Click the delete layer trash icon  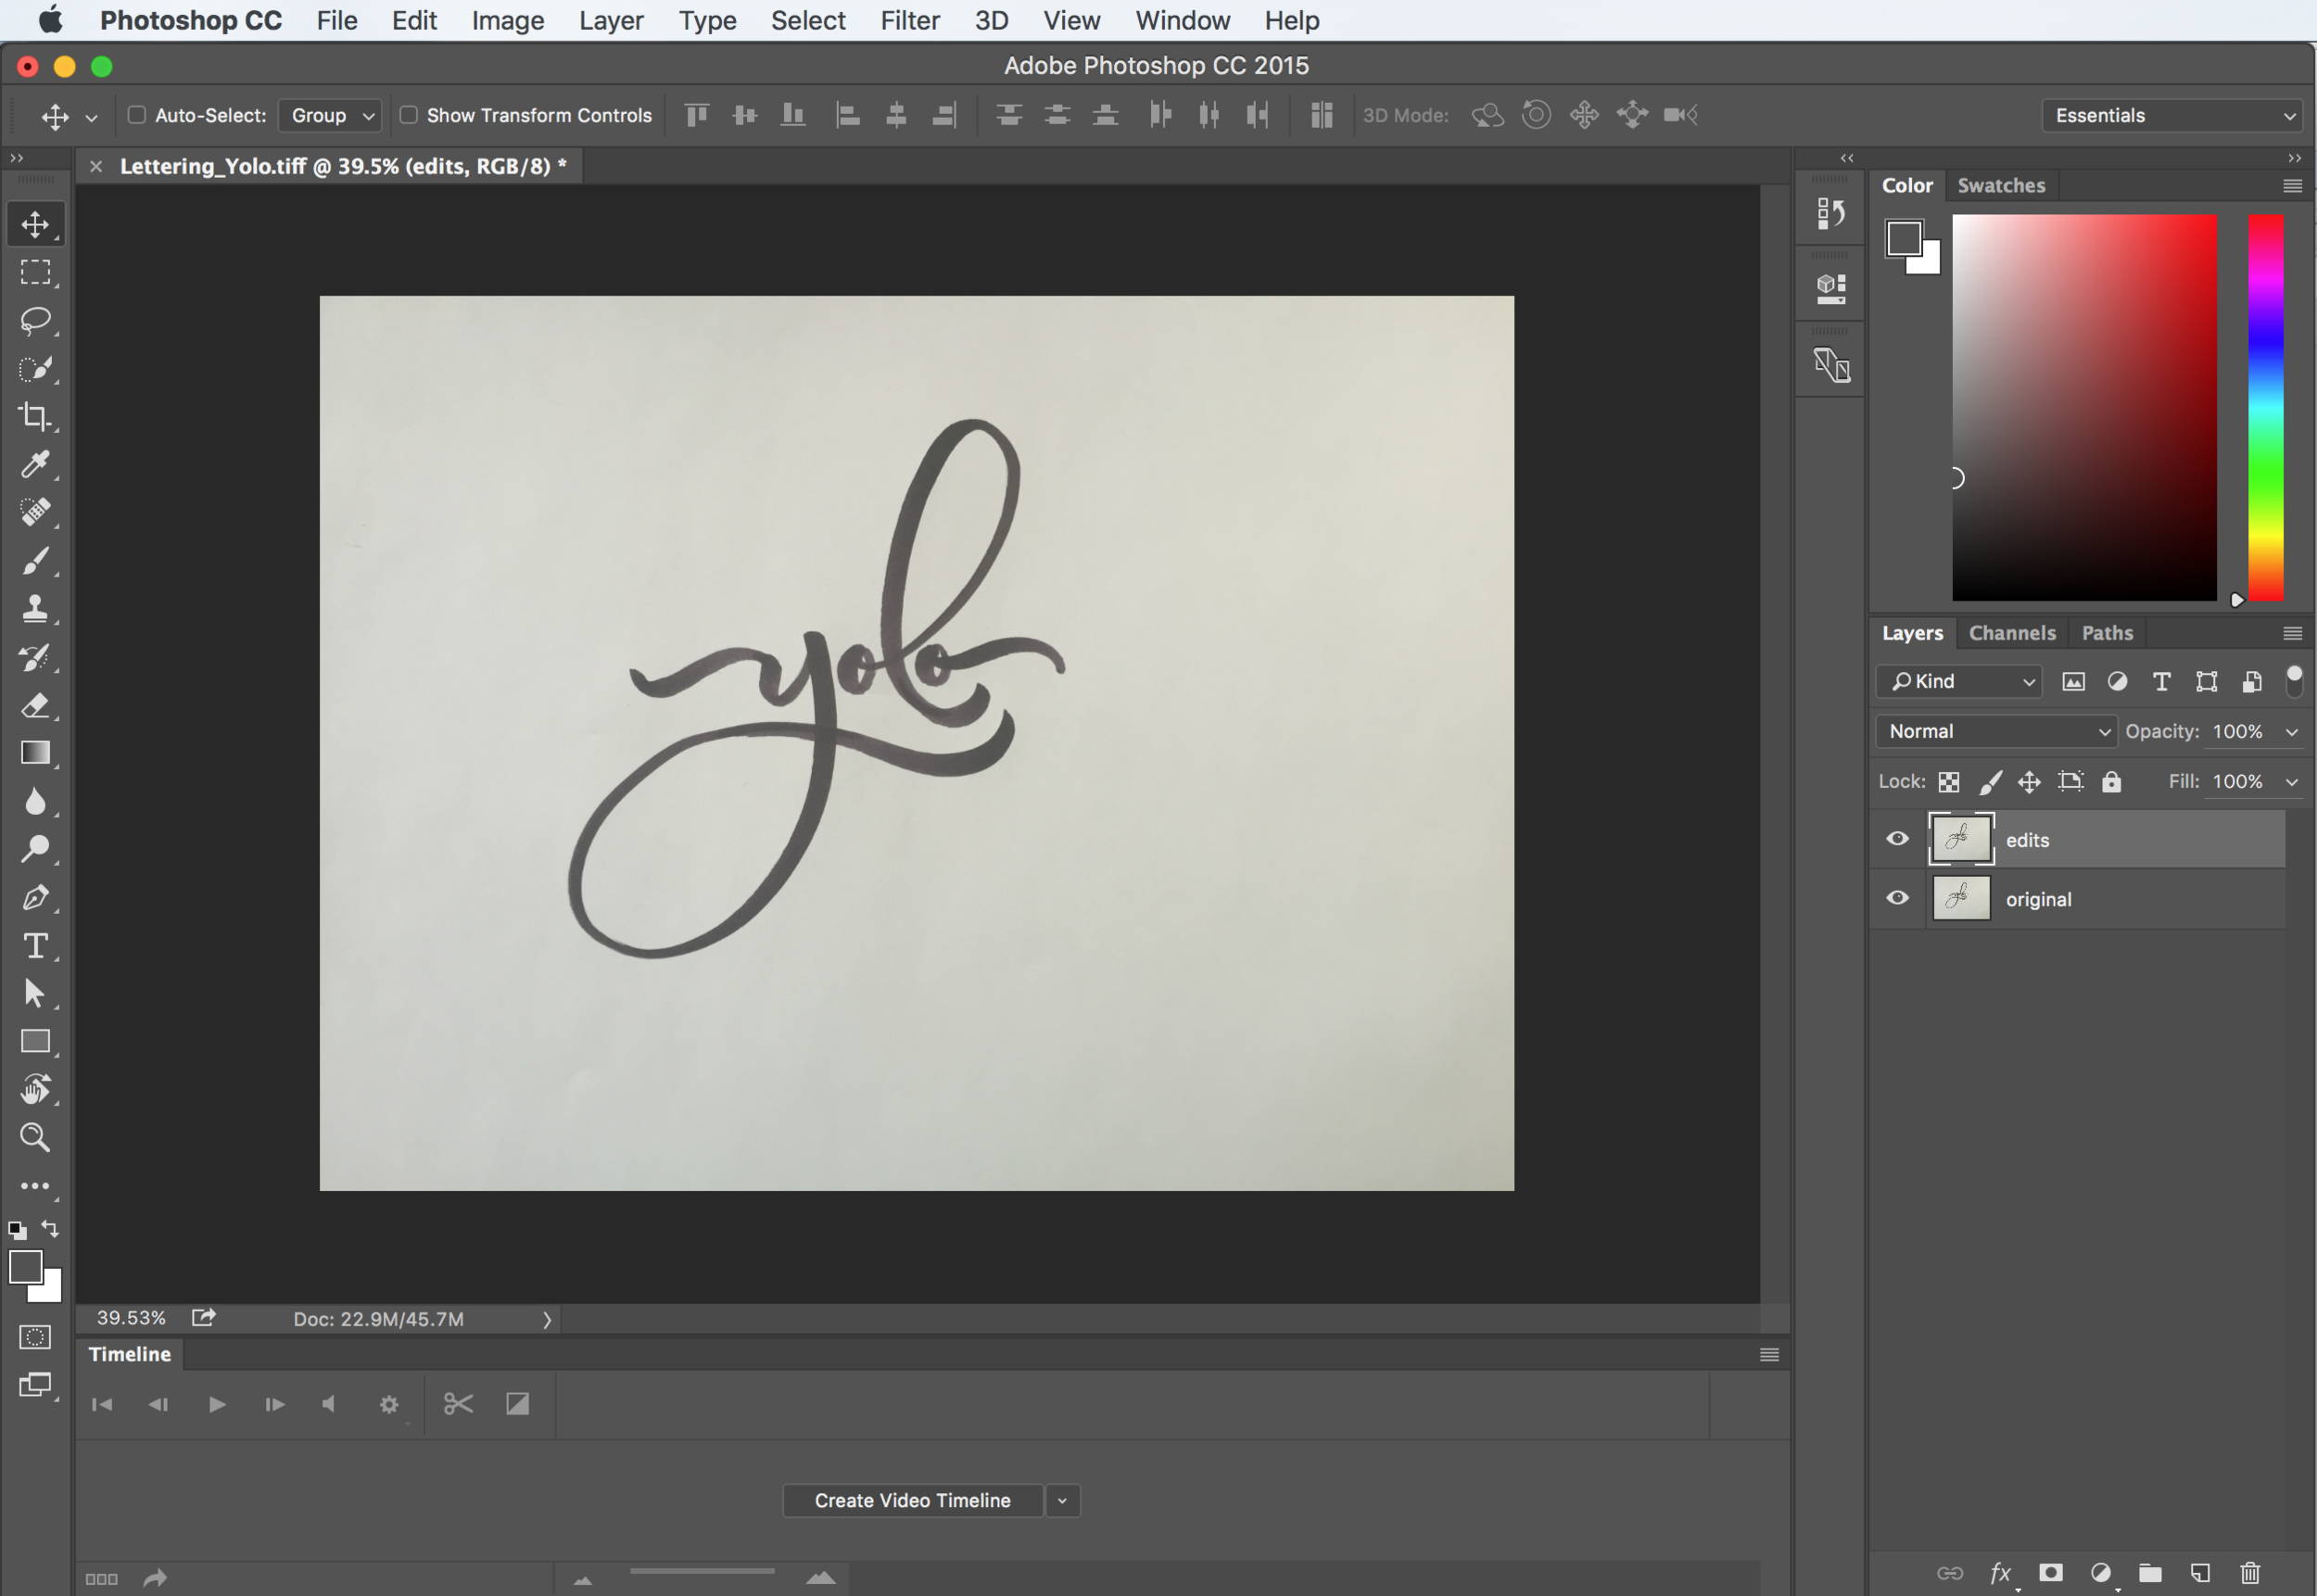(x=2250, y=1573)
